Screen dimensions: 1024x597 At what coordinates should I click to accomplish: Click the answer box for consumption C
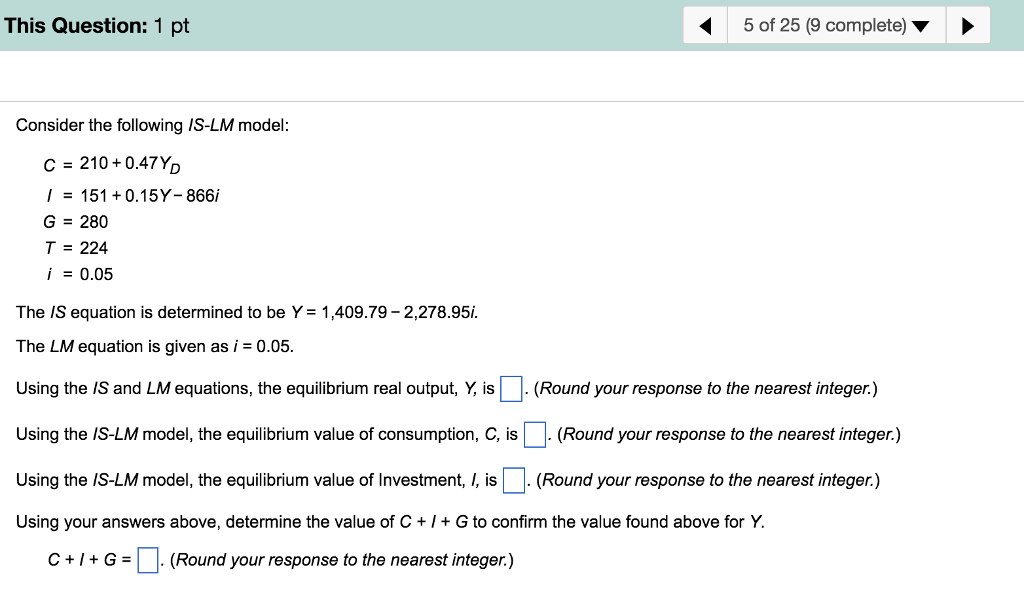[x=534, y=434]
